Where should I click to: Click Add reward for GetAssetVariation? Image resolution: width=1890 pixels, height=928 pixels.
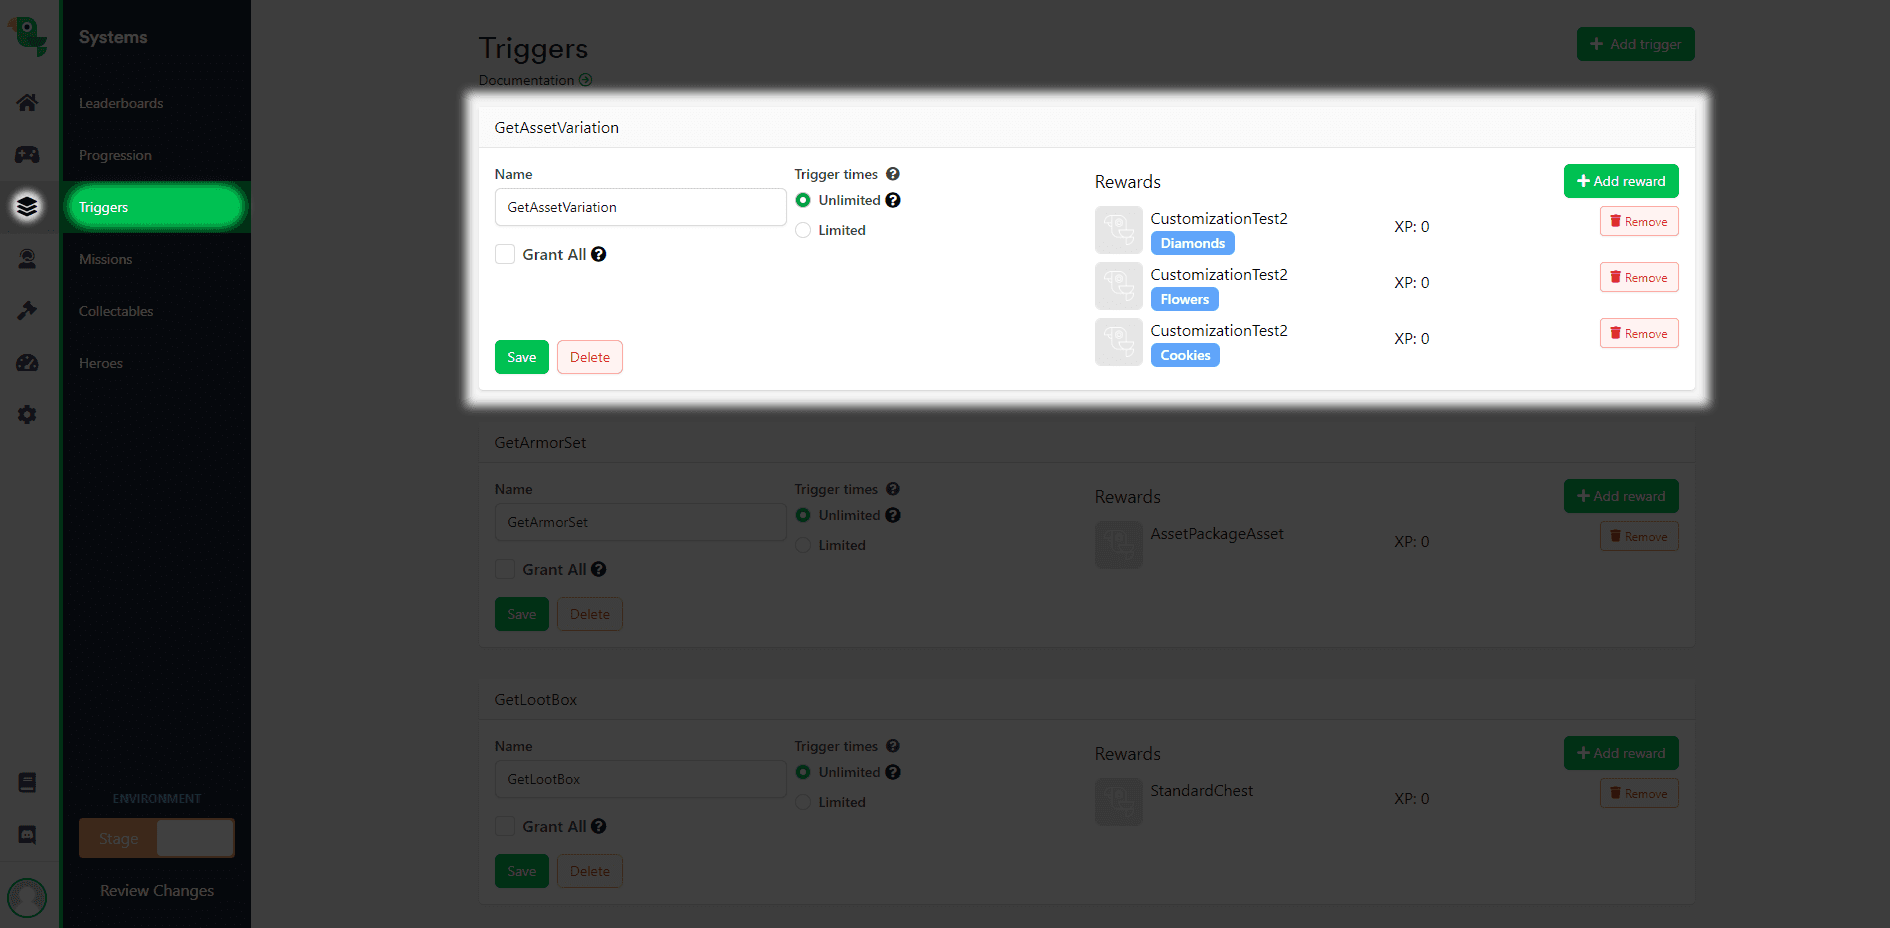(x=1620, y=182)
